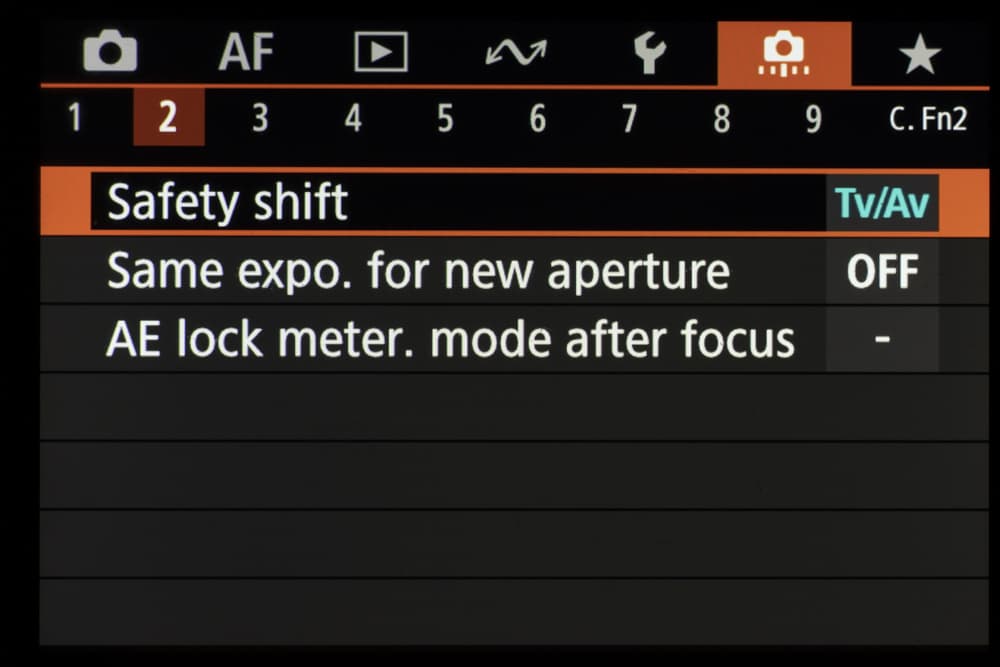Open page 5 of settings
Image resolution: width=1000 pixels, height=667 pixels.
click(445, 119)
